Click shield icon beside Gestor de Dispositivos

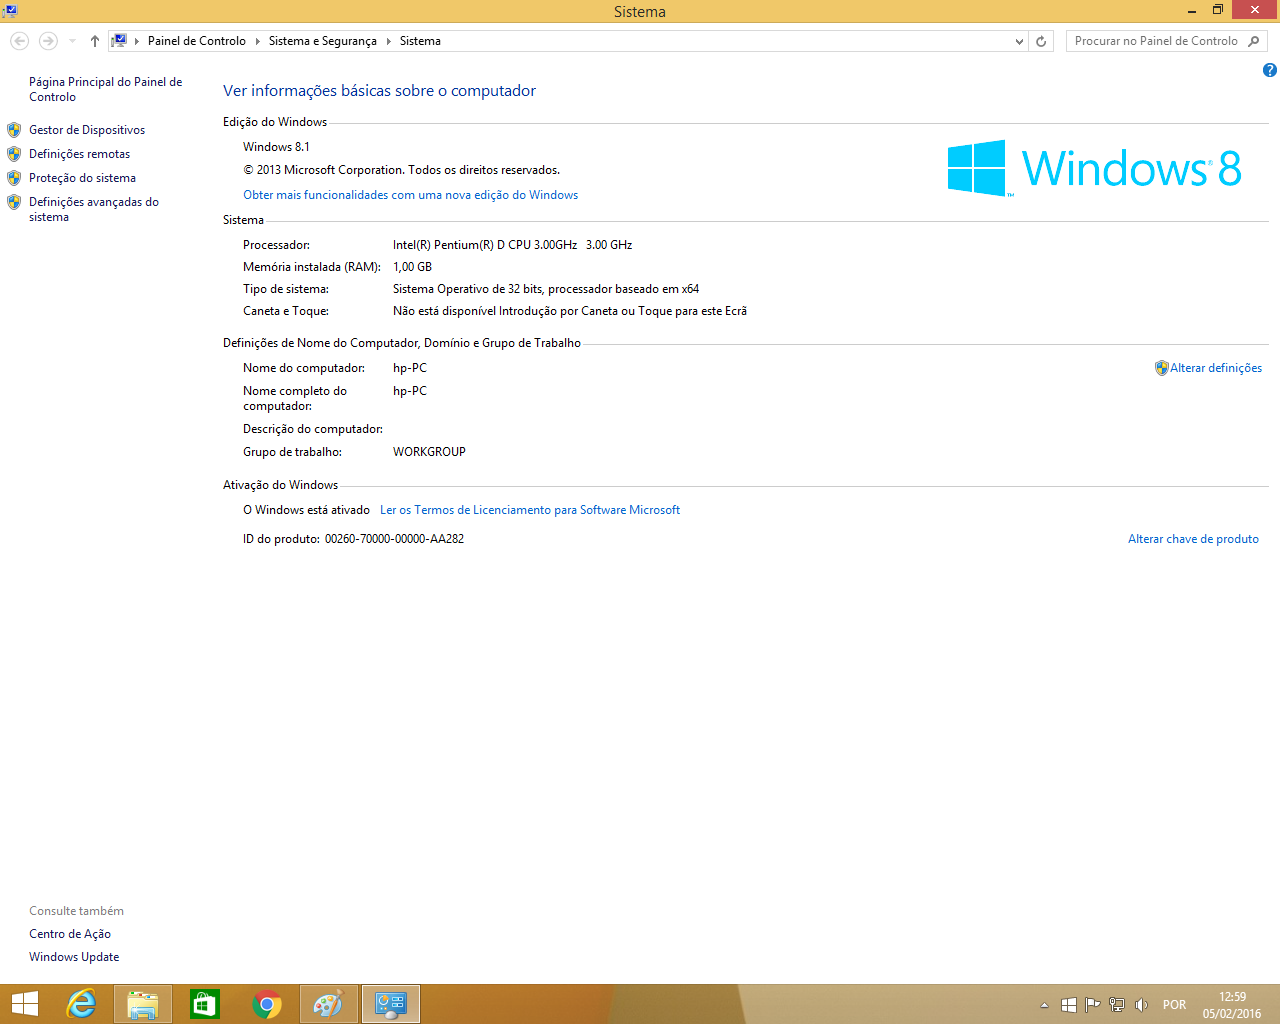14,130
